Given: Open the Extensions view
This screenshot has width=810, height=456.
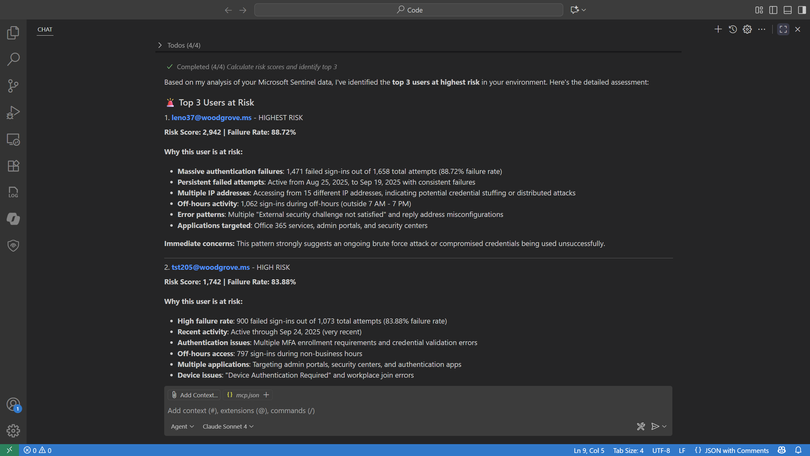Looking at the screenshot, I should tap(13, 166).
